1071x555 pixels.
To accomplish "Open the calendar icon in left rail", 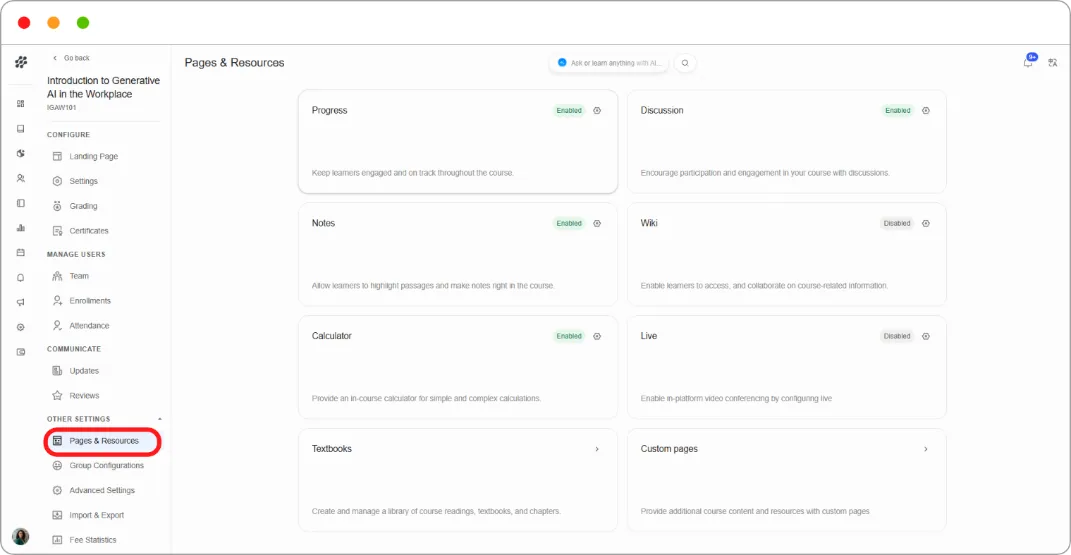I will 20,253.
